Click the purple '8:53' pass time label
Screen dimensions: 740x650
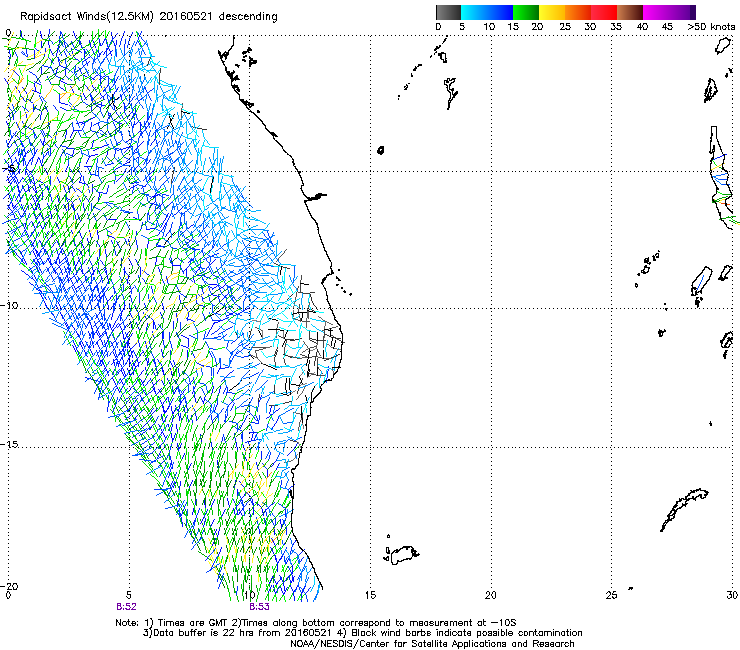click(259, 607)
